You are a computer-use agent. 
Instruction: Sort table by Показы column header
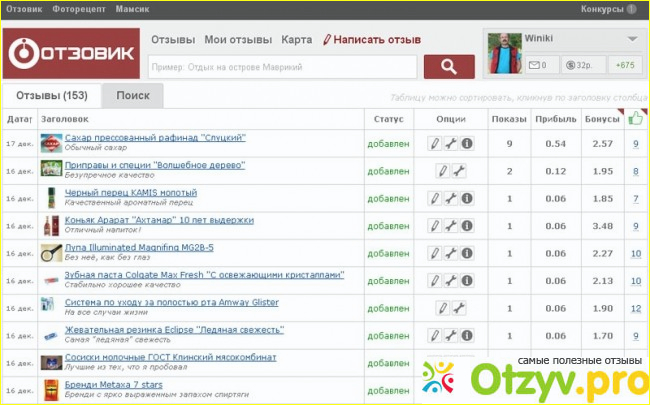pyautogui.click(x=509, y=118)
